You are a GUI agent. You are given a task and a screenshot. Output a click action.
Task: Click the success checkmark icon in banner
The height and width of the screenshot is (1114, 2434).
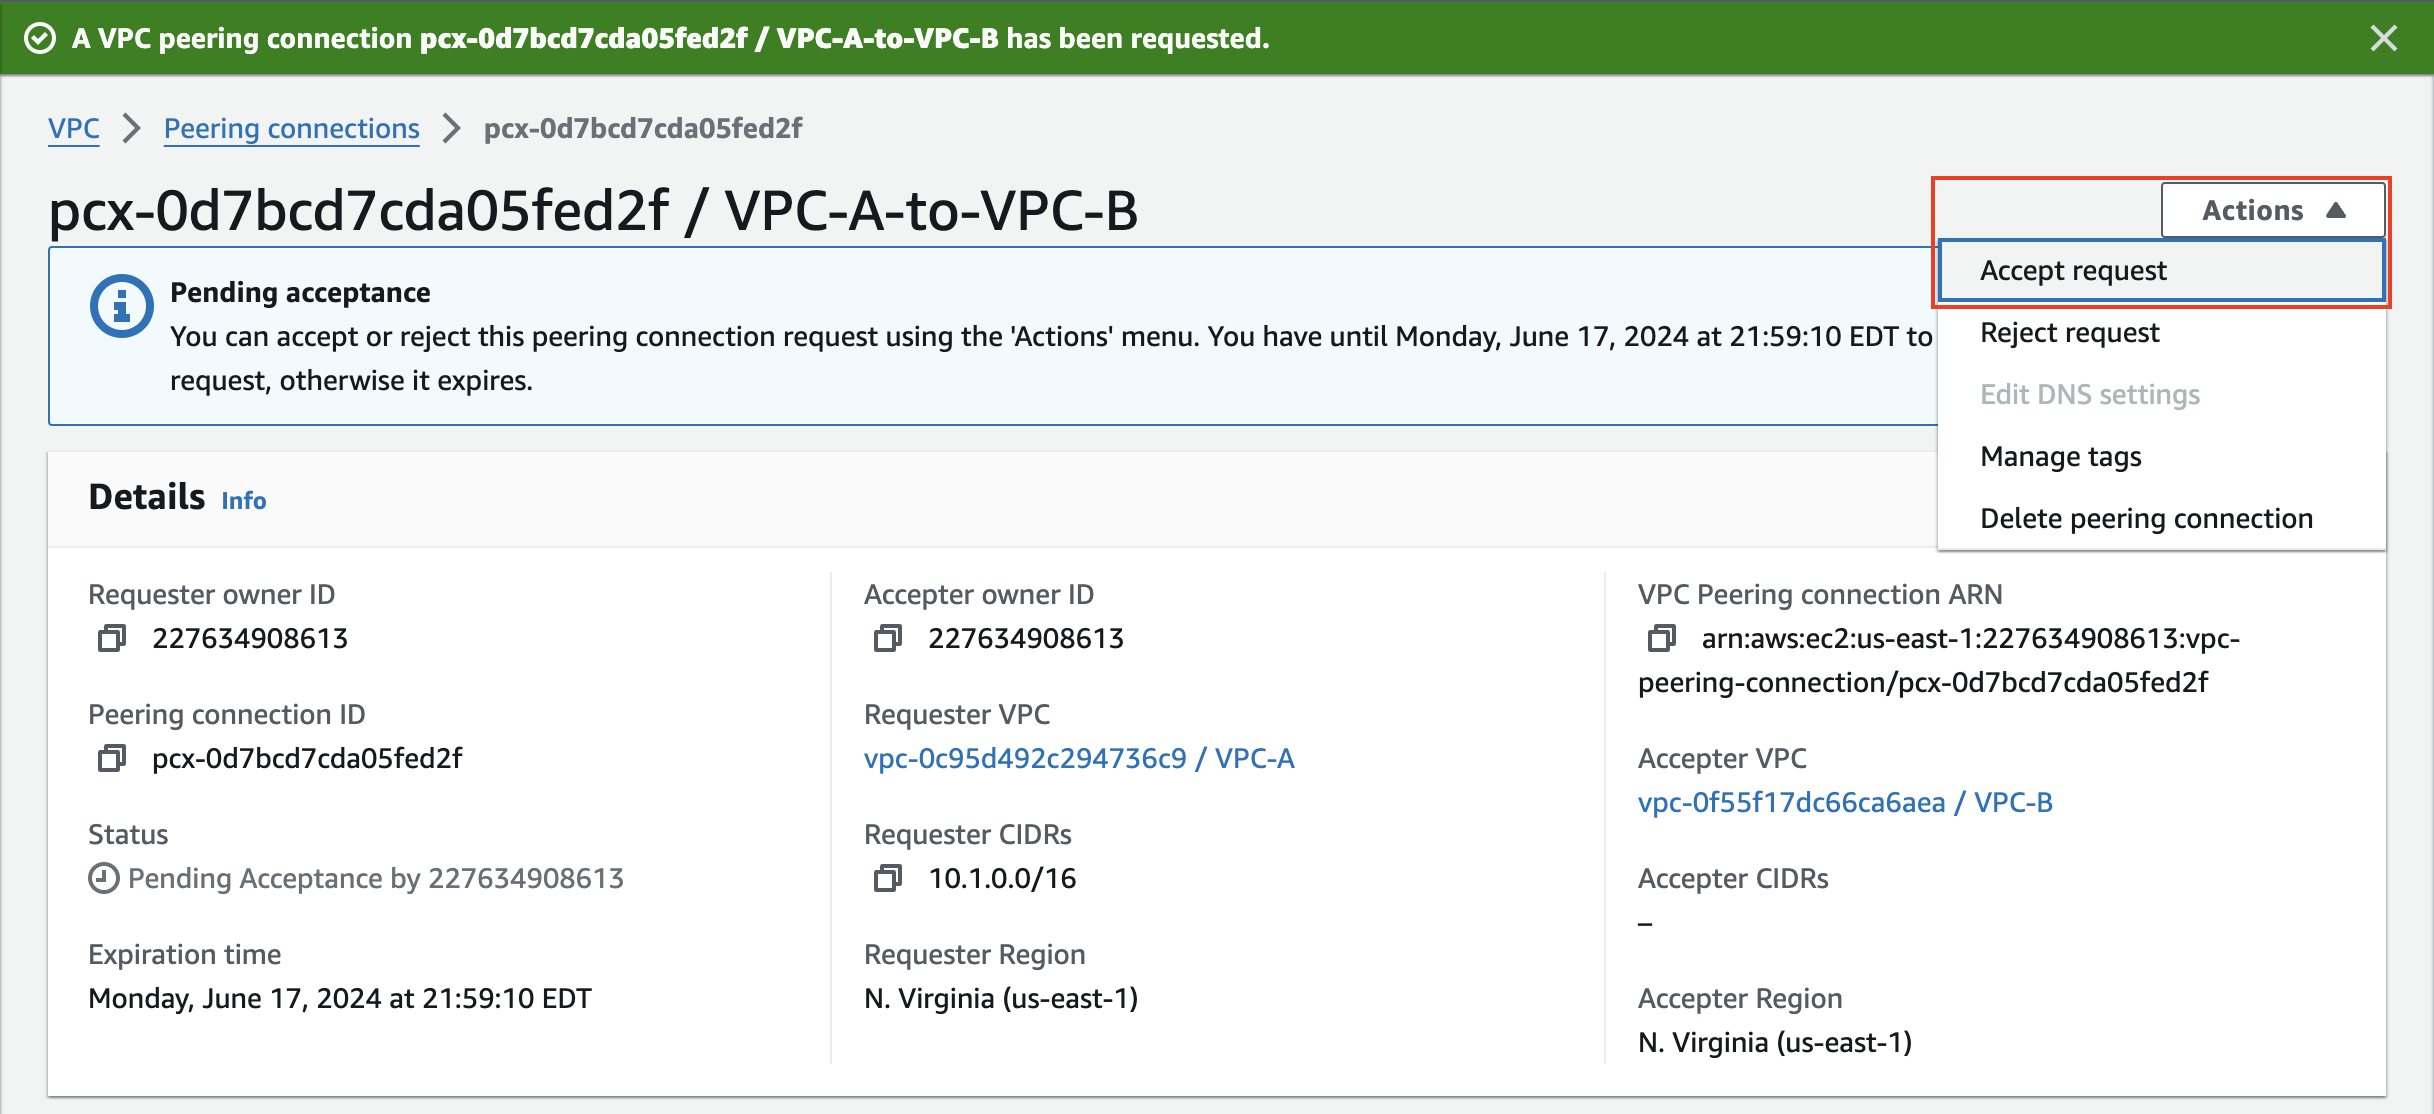(x=40, y=38)
